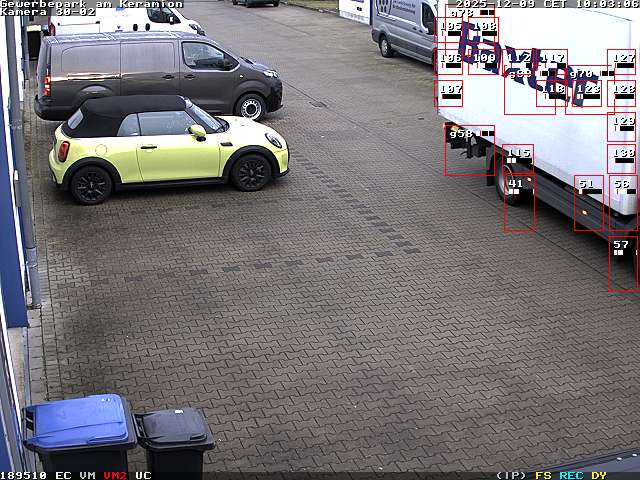Click the Gewerbepark camera name overlay
Screen dimensions: 640x480
click(x=92, y=4)
